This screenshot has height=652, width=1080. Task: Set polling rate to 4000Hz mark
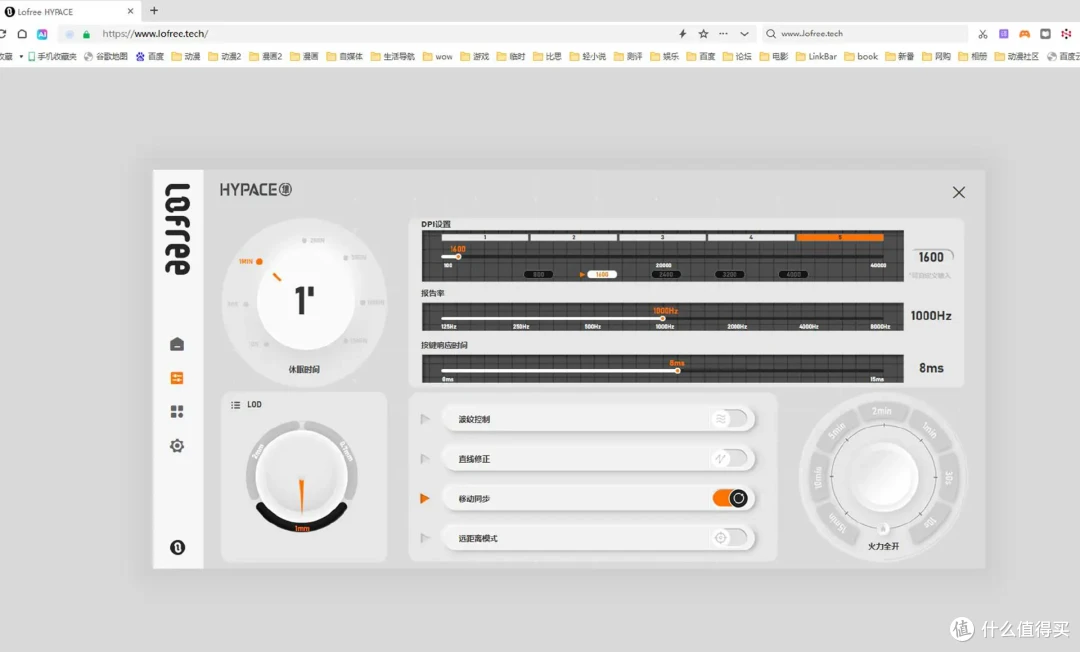pyautogui.click(x=809, y=326)
